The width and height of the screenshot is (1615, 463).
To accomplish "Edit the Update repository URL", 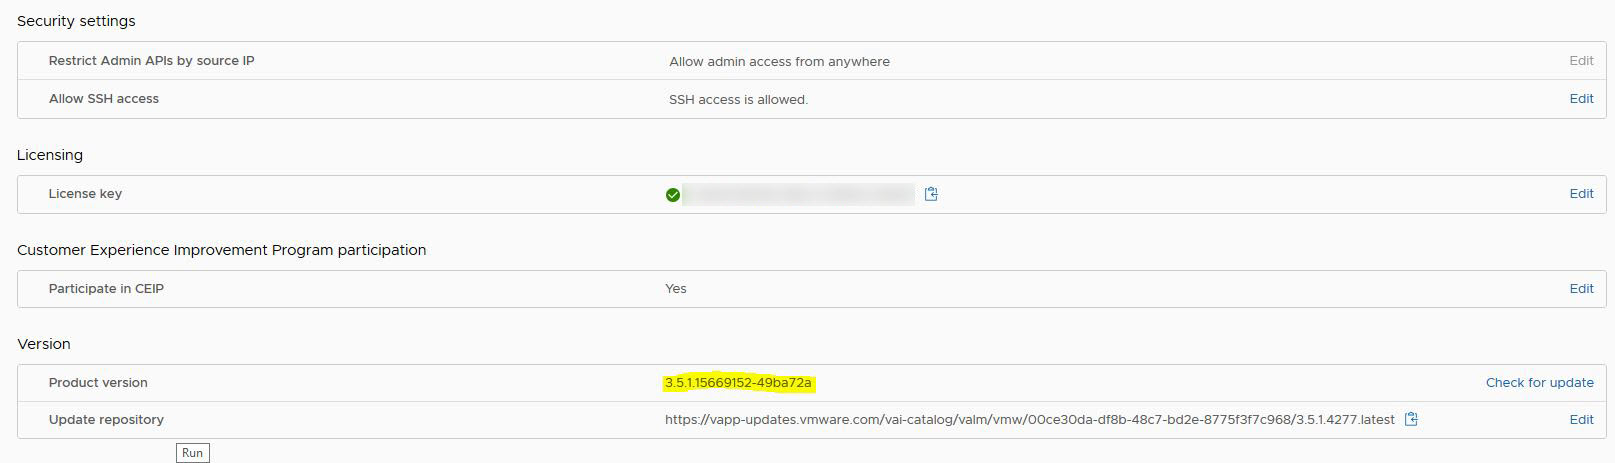I will [1581, 420].
